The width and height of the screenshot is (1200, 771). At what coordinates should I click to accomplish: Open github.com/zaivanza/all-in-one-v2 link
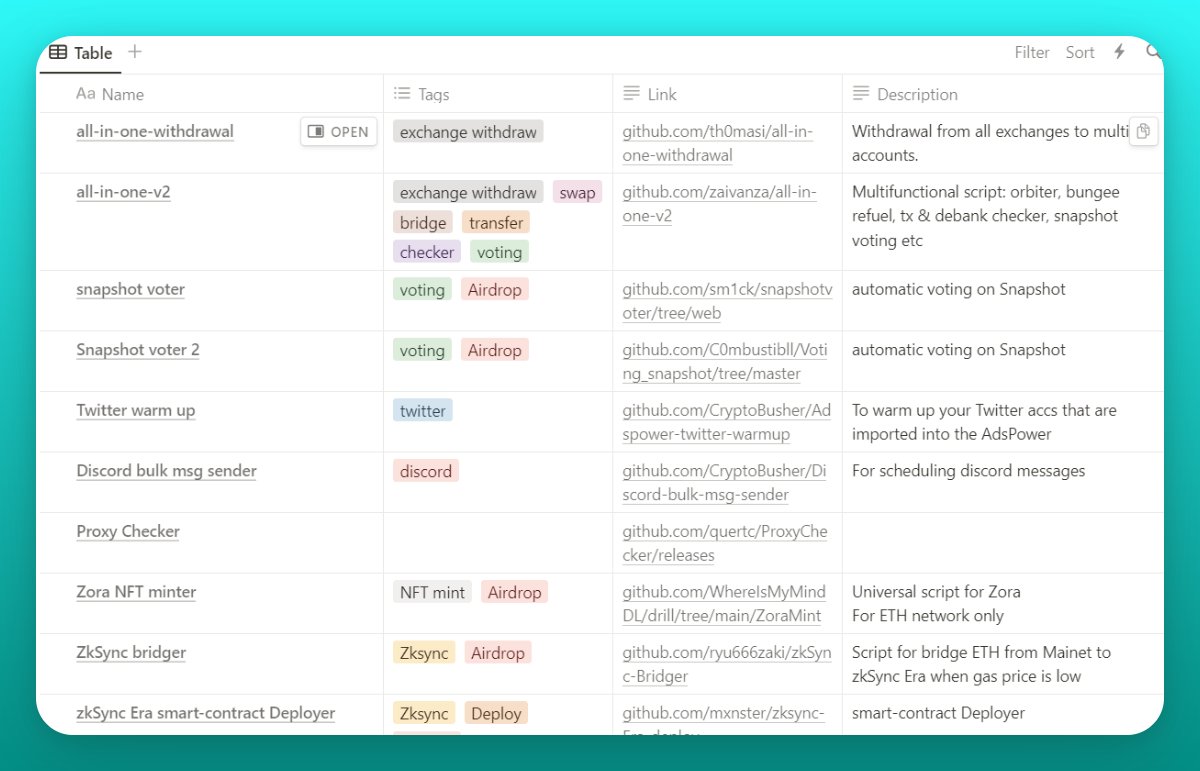(720, 204)
